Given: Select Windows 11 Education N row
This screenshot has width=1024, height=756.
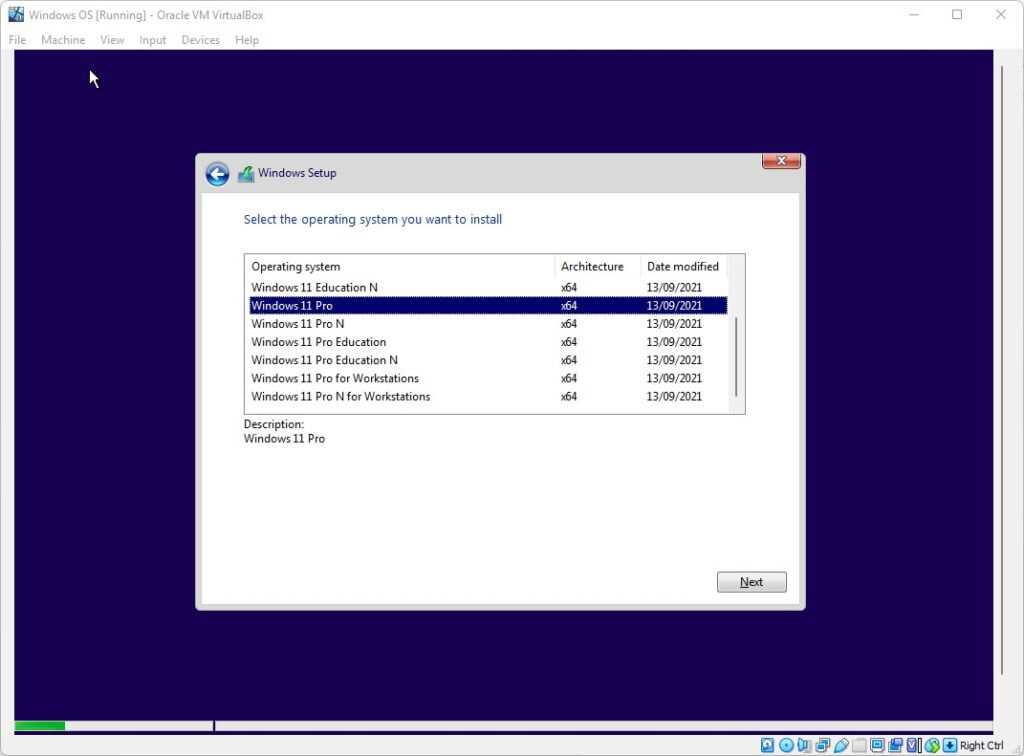Looking at the screenshot, I should tap(314, 288).
